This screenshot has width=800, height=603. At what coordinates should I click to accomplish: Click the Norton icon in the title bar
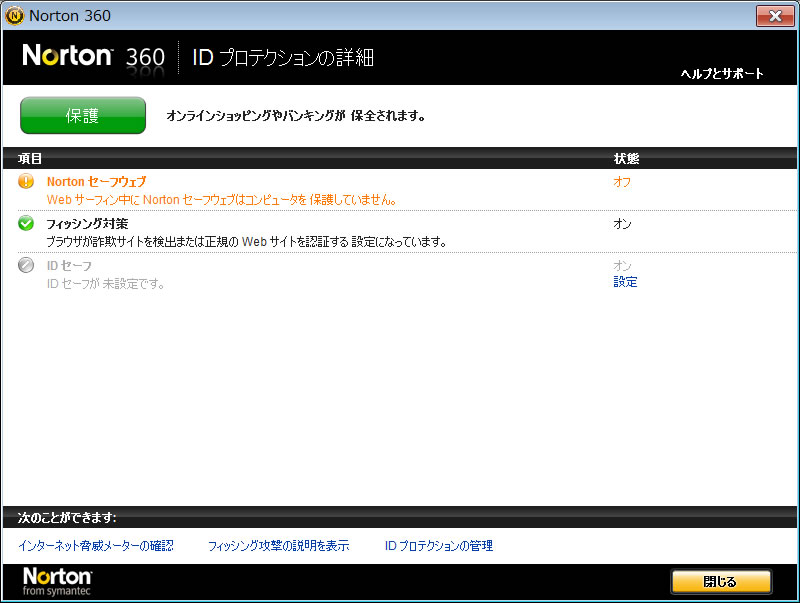tap(15, 16)
